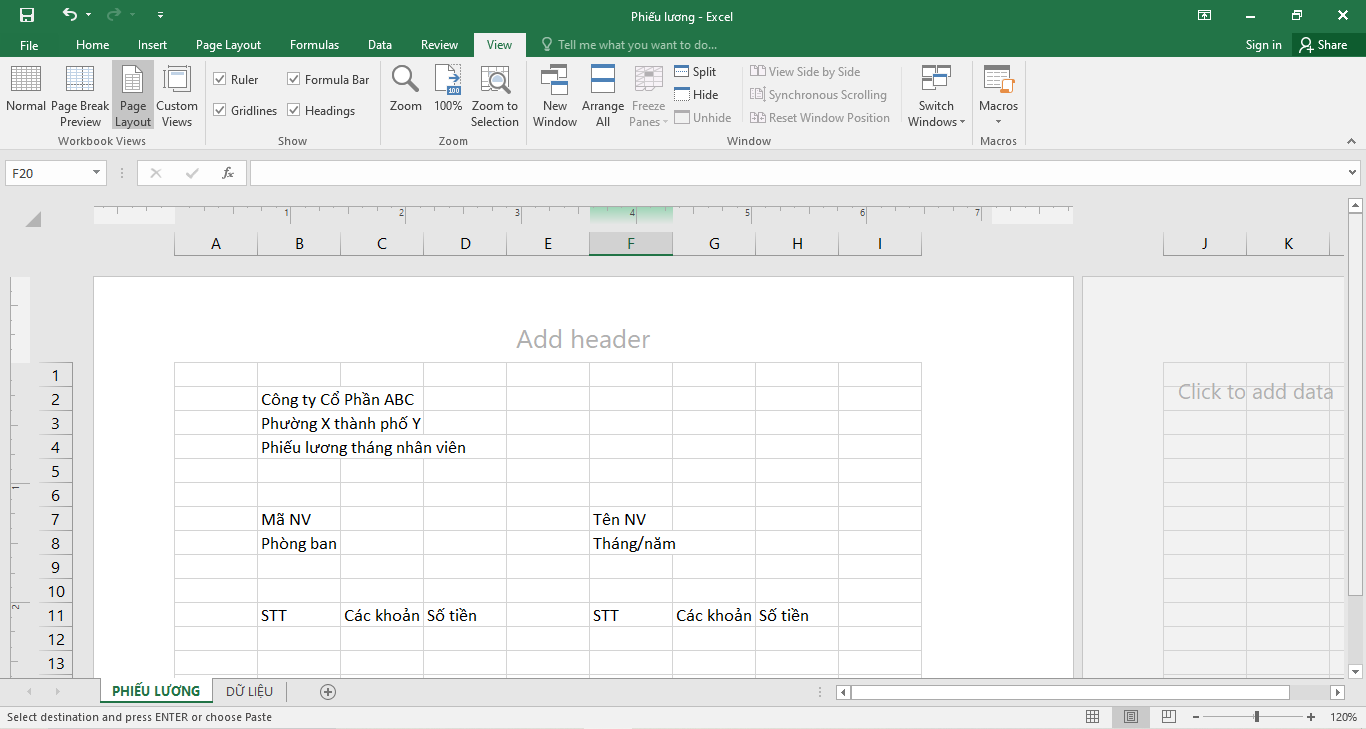1366x729 pixels.
Task: Set zoom to 100%
Action: [x=448, y=89]
